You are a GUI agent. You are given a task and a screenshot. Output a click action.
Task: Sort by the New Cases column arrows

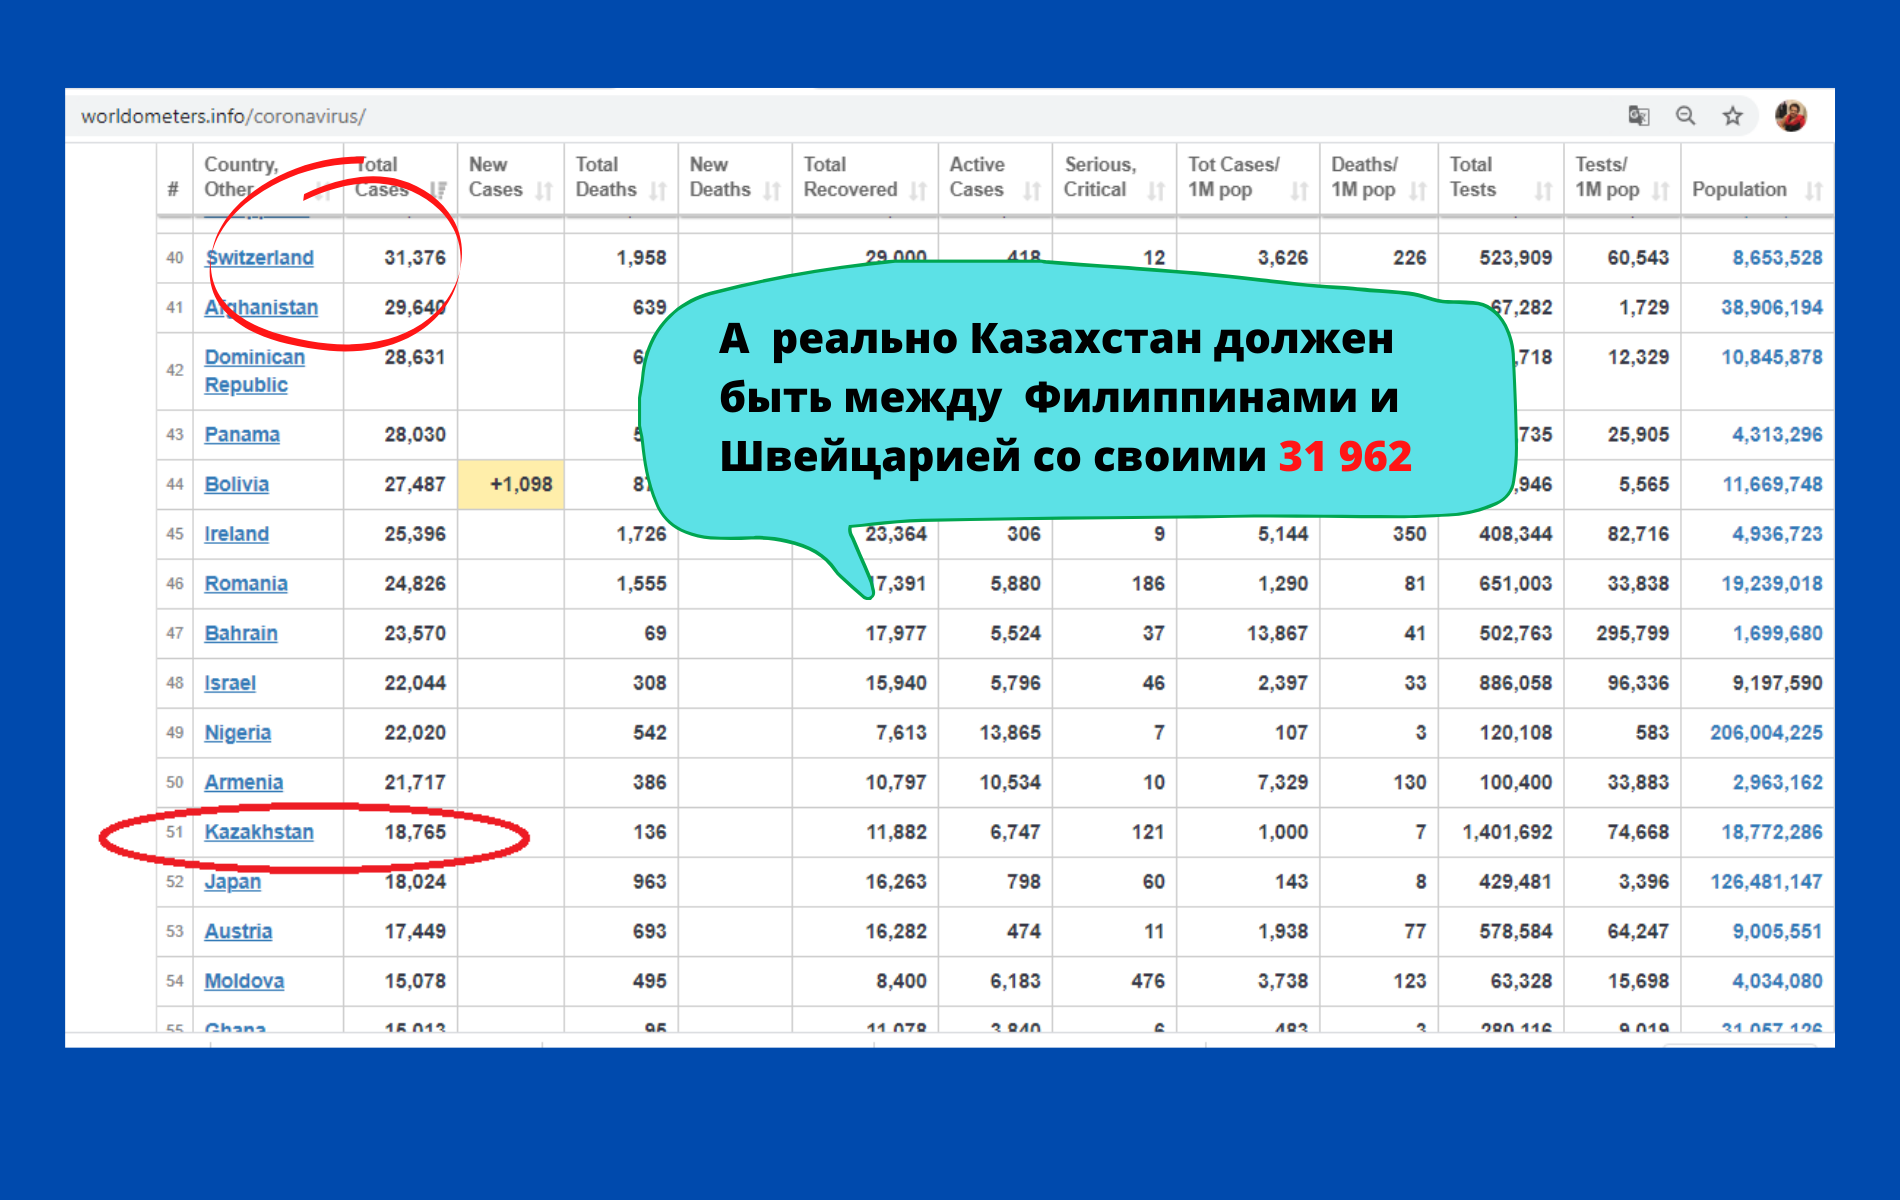tap(544, 190)
